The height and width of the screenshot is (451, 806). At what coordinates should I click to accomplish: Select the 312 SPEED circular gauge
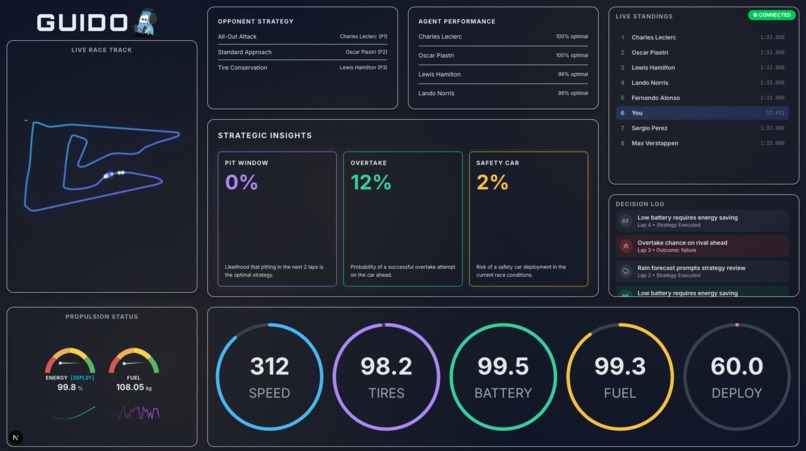point(269,377)
